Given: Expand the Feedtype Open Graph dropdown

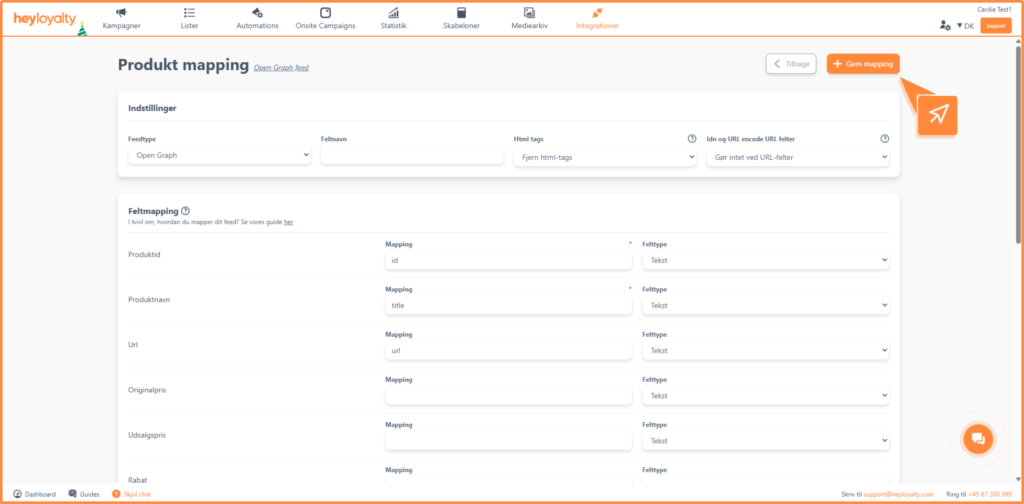Looking at the screenshot, I should click(x=219, y=156).
